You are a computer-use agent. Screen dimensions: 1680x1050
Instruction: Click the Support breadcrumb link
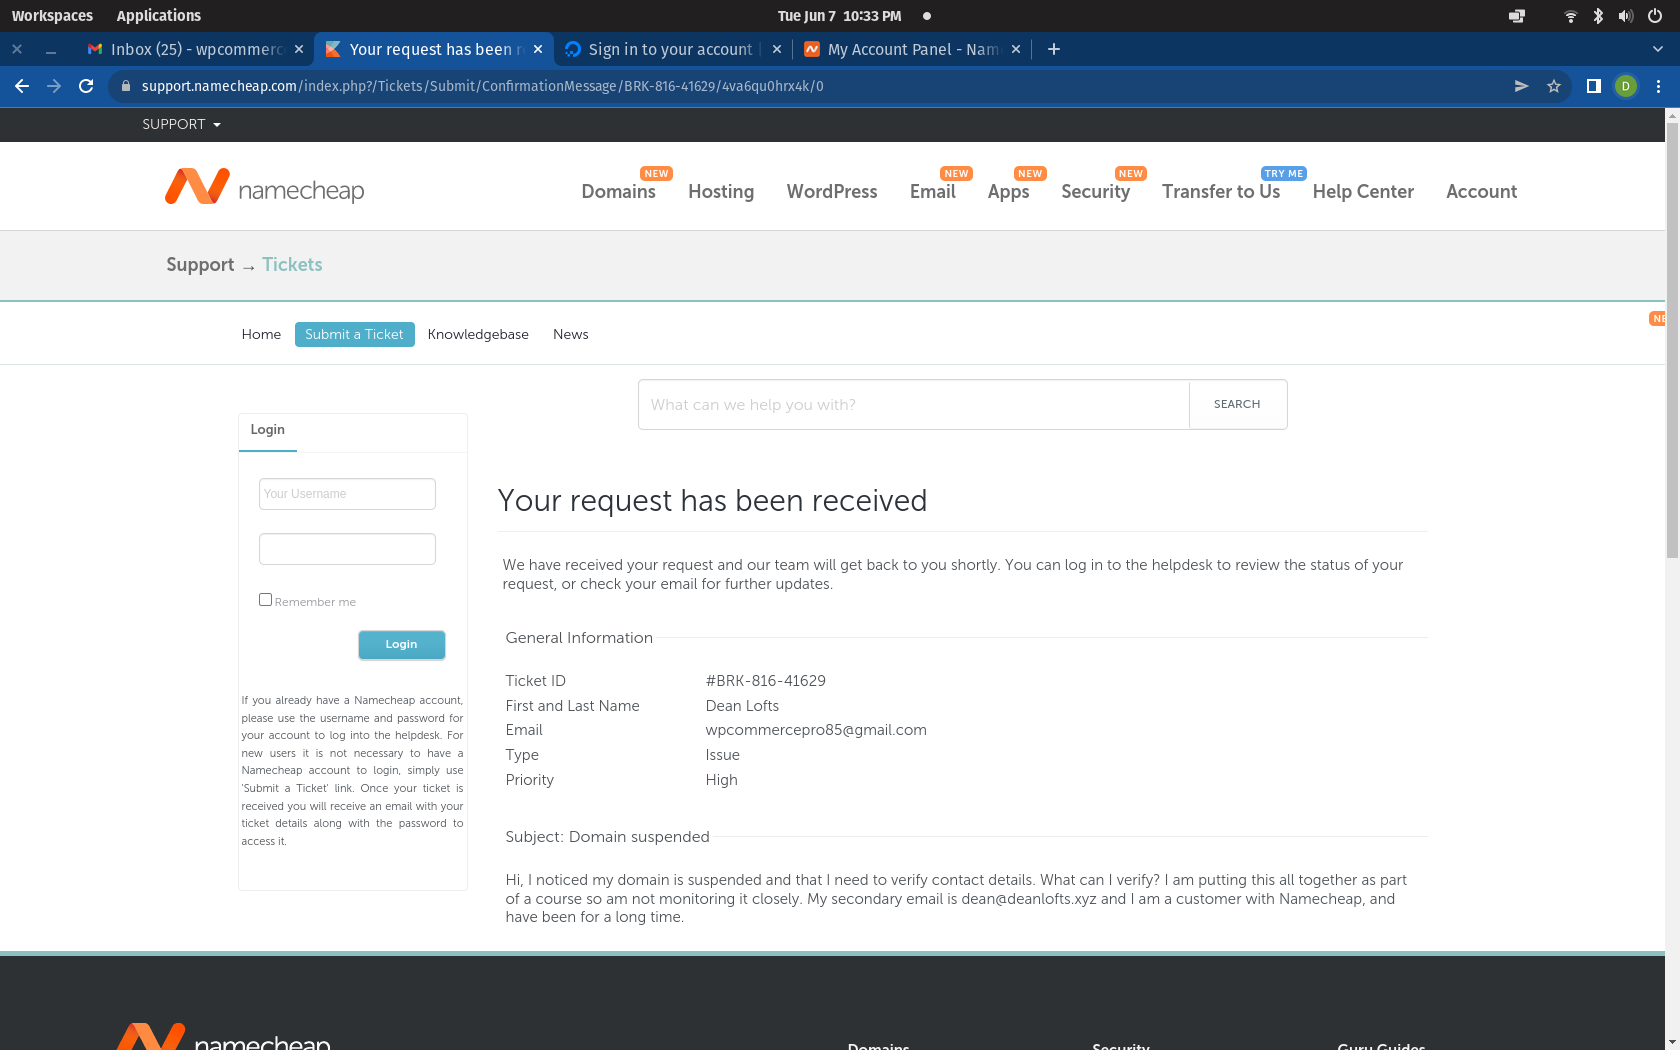tap(200, 264)
